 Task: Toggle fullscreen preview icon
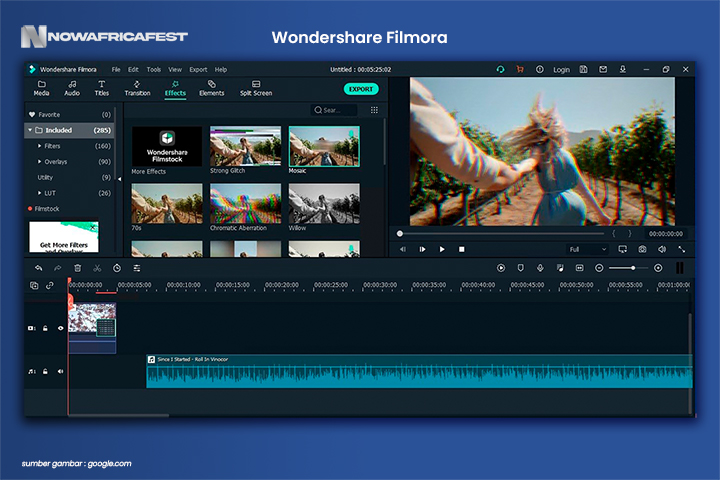682,249
